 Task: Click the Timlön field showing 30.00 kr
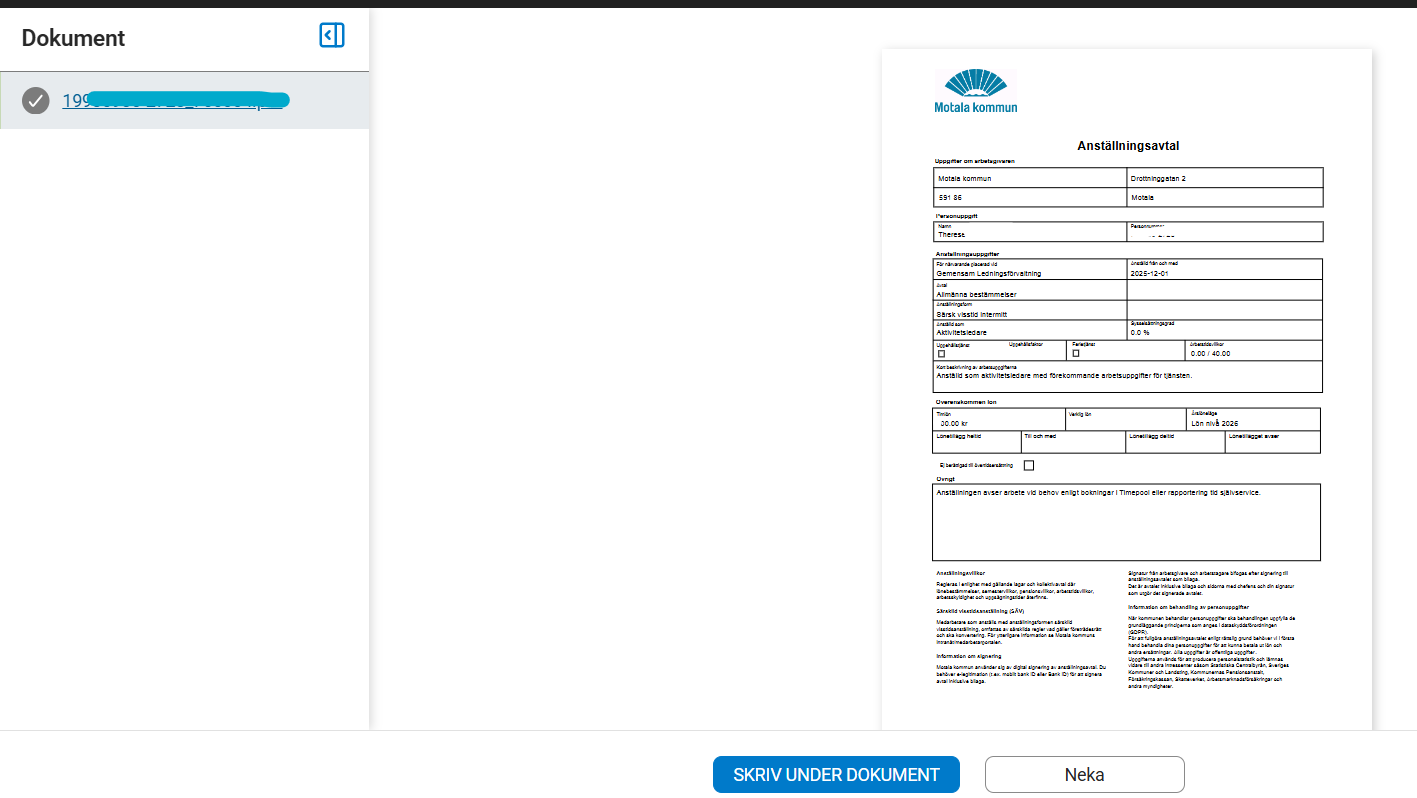(x=999, y=419)
